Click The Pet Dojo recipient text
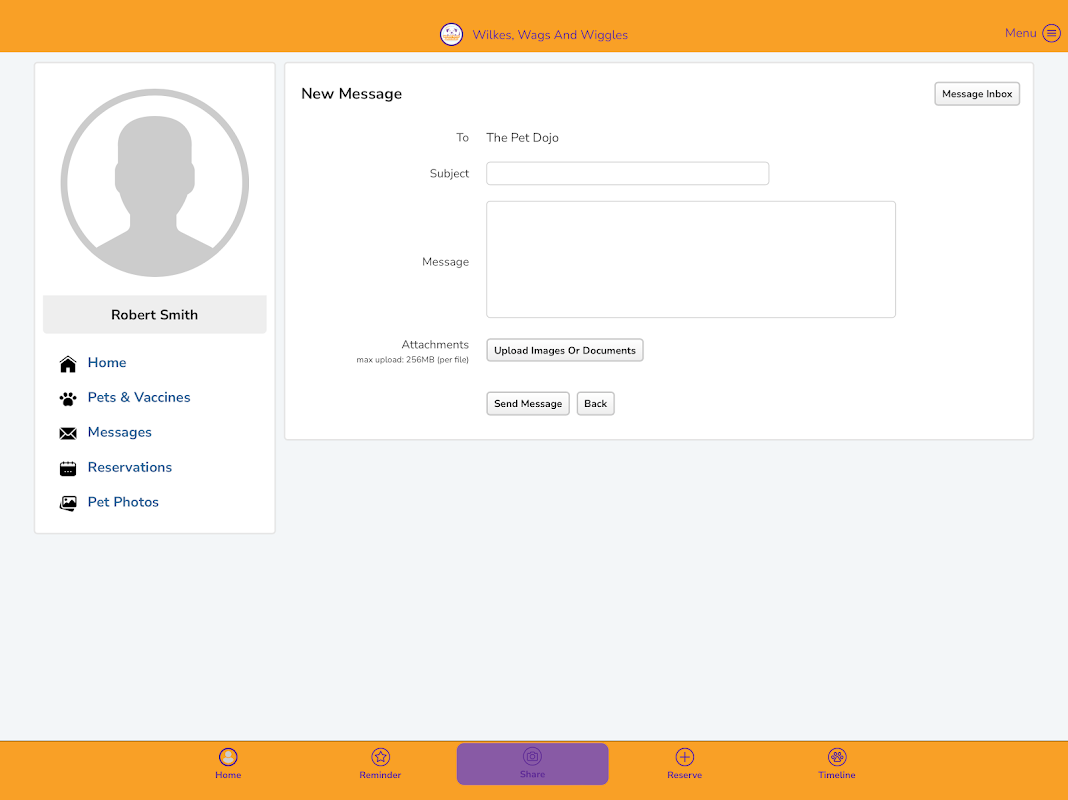Image resolution: width=1068 pixels, height=800 pixels. tap(522, 138)
